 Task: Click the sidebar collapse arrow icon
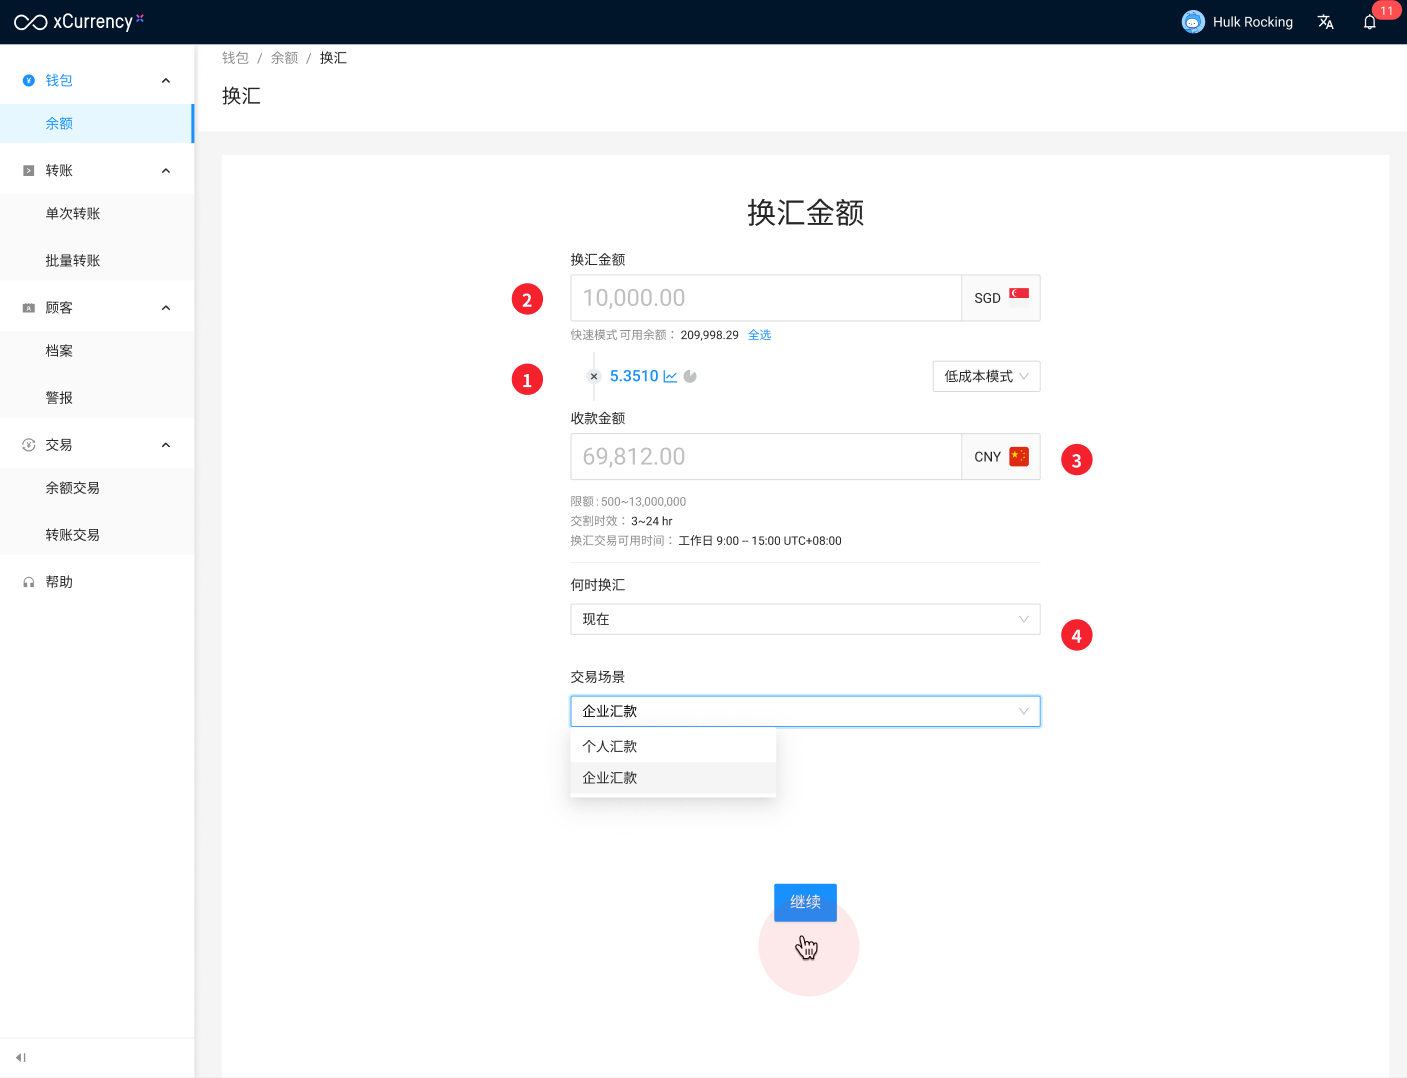tap(20, 1057)
